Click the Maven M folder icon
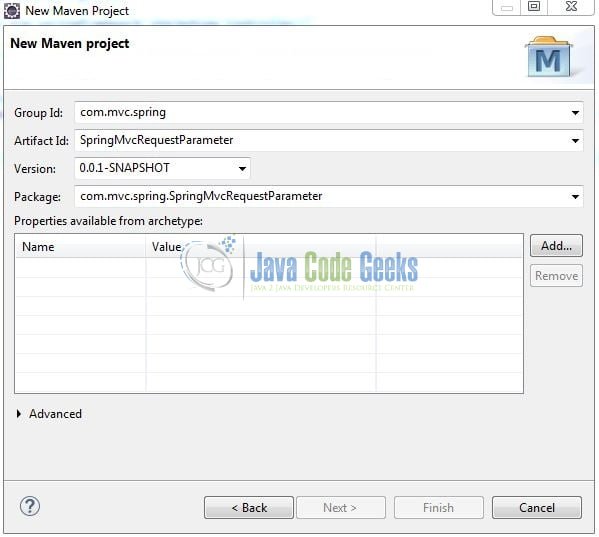Screen dimensions: 599x537 (x=549, y=57)
